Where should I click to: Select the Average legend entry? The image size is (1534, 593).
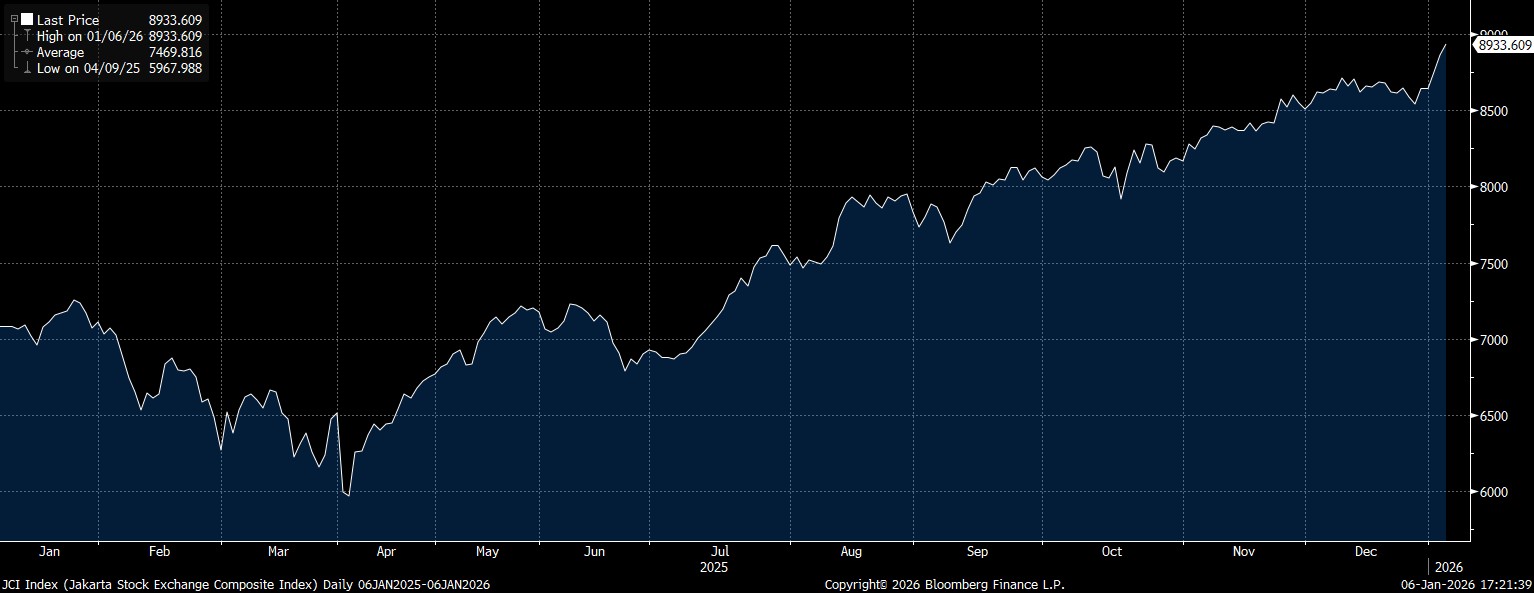click(60, 52)
